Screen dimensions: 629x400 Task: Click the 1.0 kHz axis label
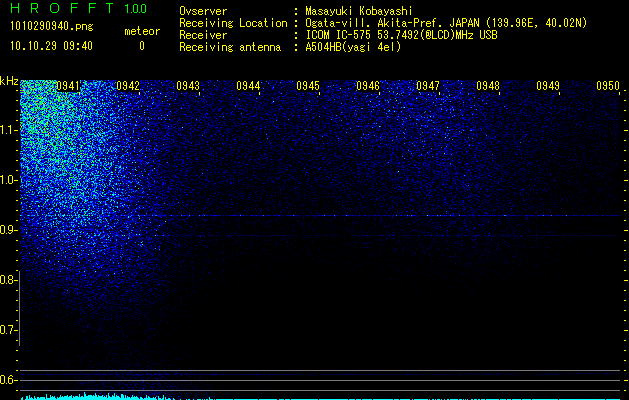[x=8, y=180]
